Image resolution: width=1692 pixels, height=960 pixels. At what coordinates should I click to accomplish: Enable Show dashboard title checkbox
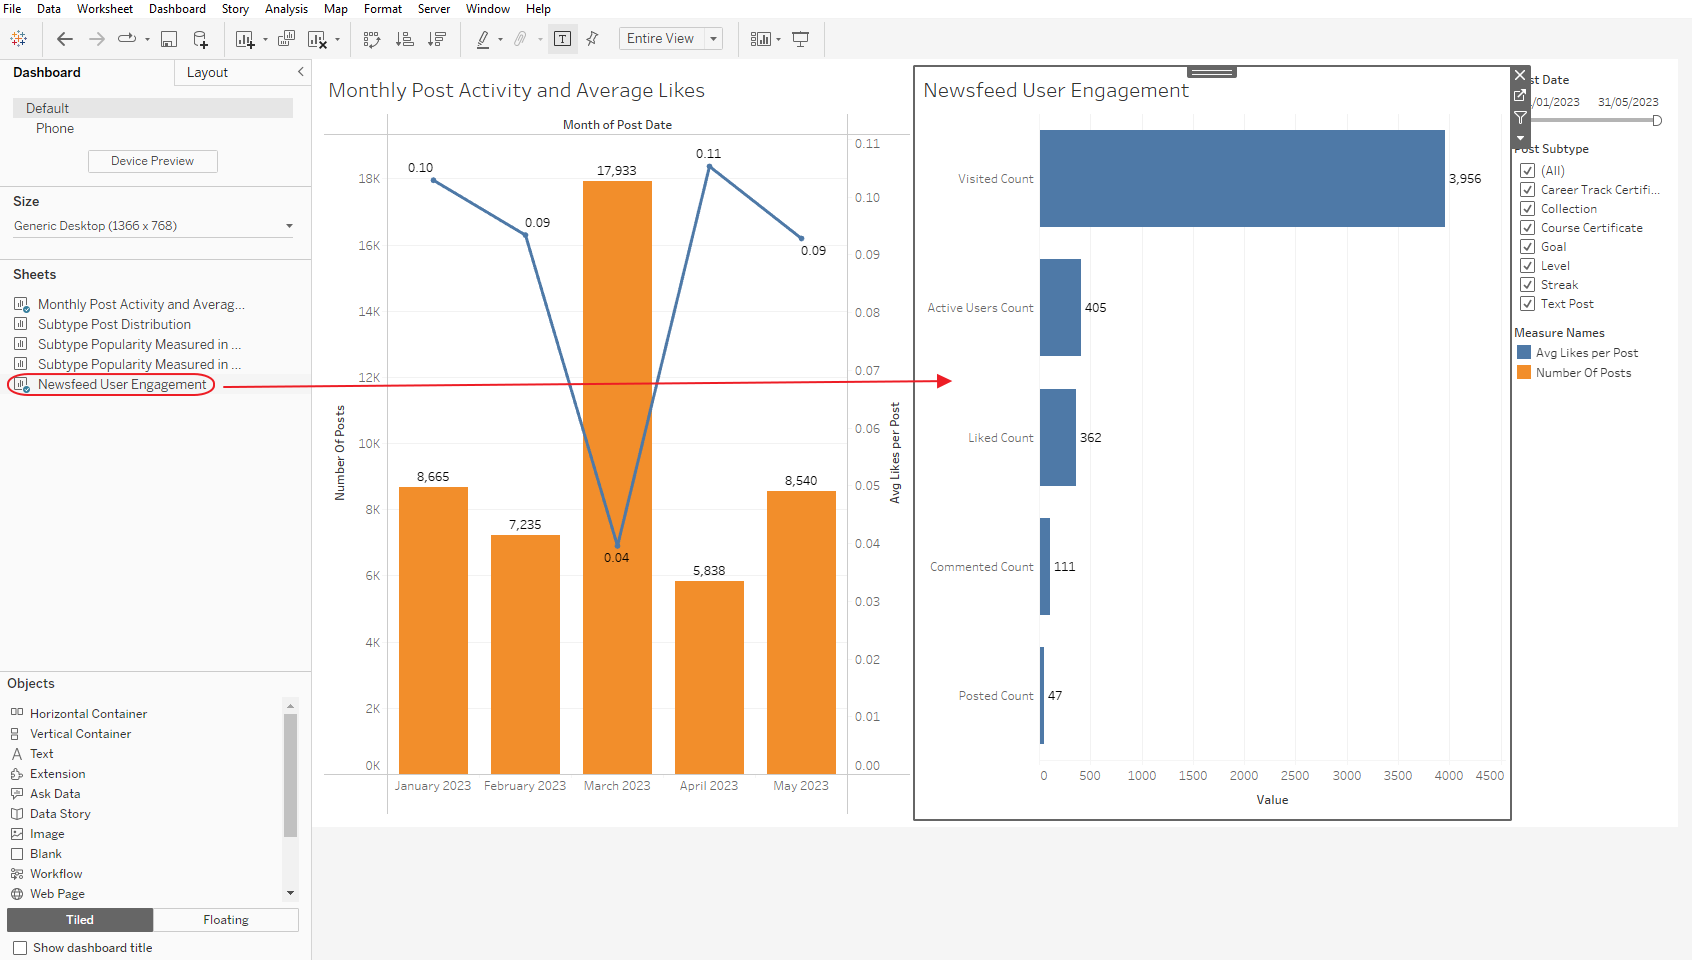(x=20, y=947)
